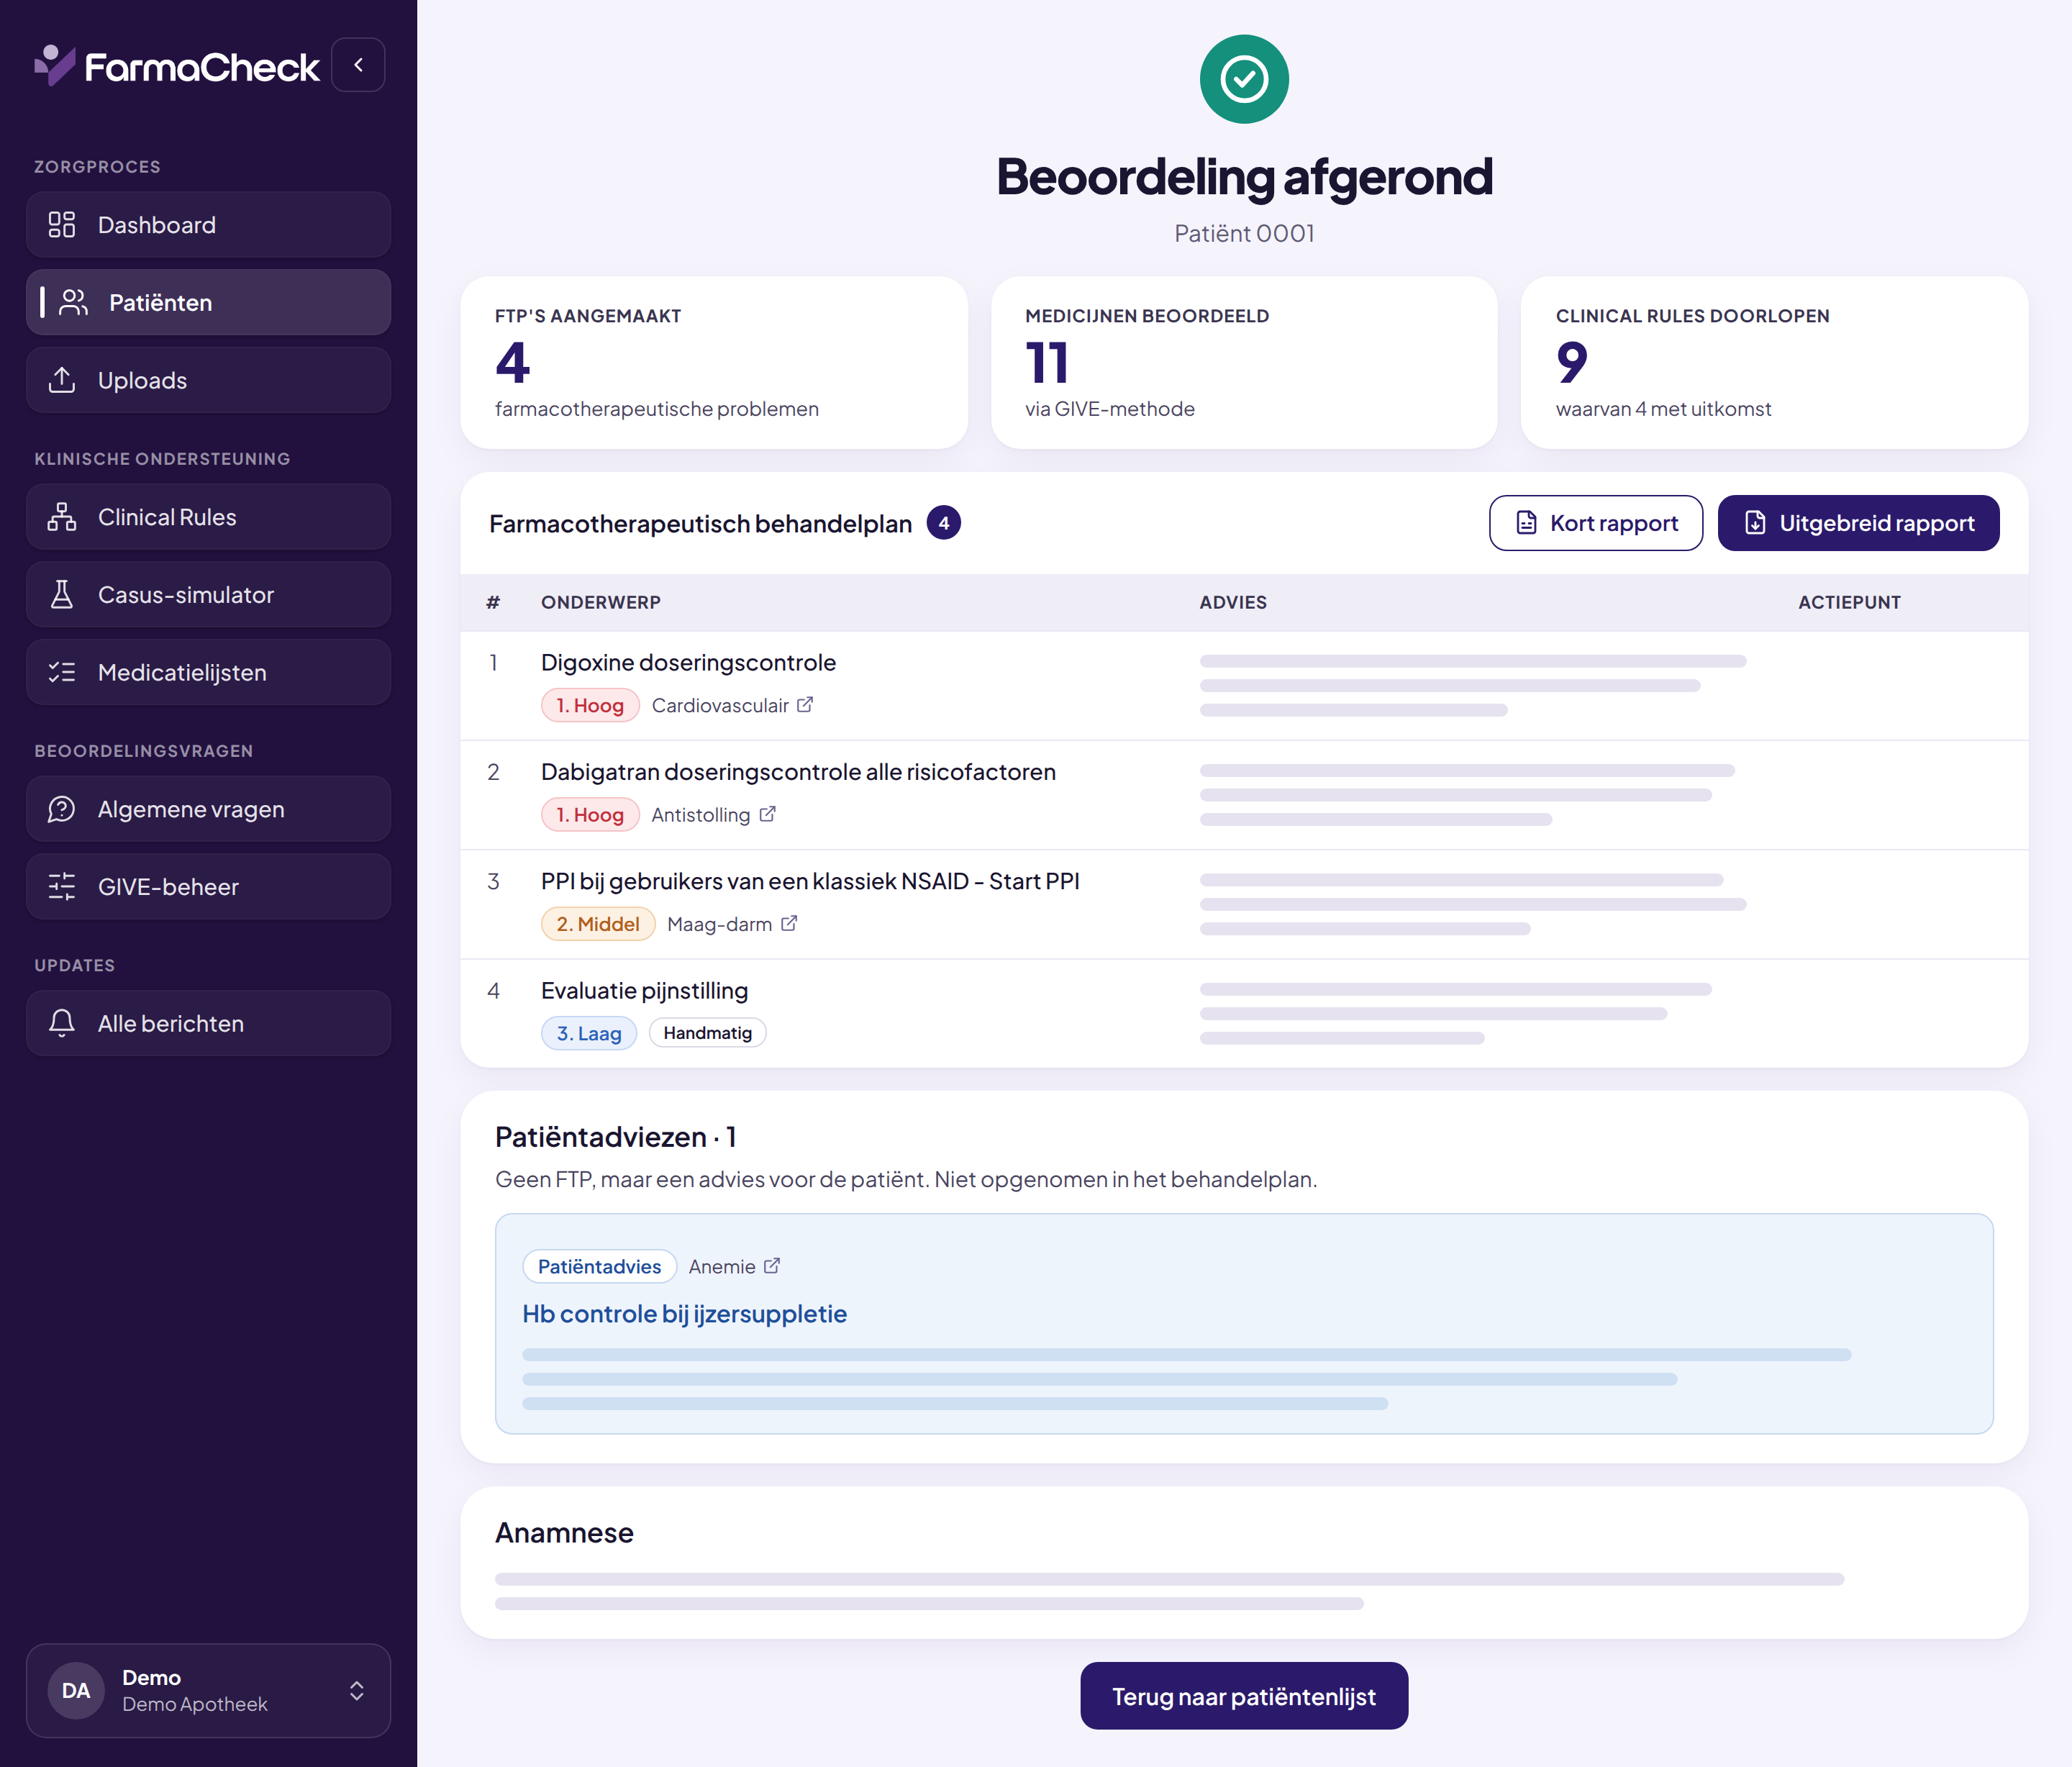The width and height of the screenshot is (2072, 1767).
Task: Open GIVE-beheer settings
Action: pos(208,887)
